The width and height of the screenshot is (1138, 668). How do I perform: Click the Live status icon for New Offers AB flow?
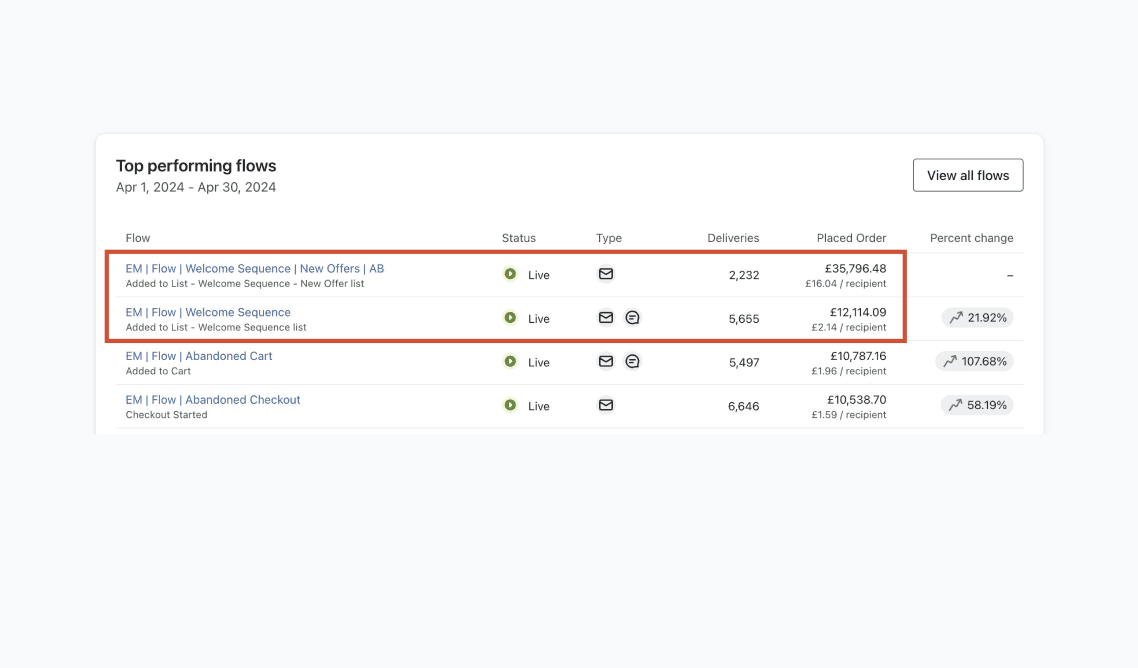[x=510, y=274]
